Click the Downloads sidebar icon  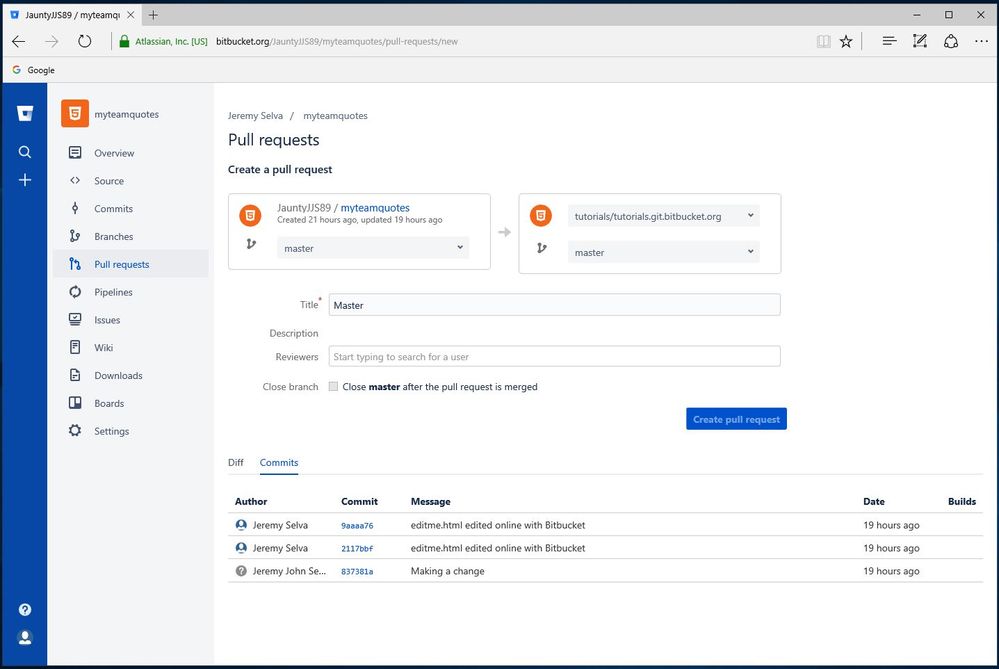click(75, 375)
